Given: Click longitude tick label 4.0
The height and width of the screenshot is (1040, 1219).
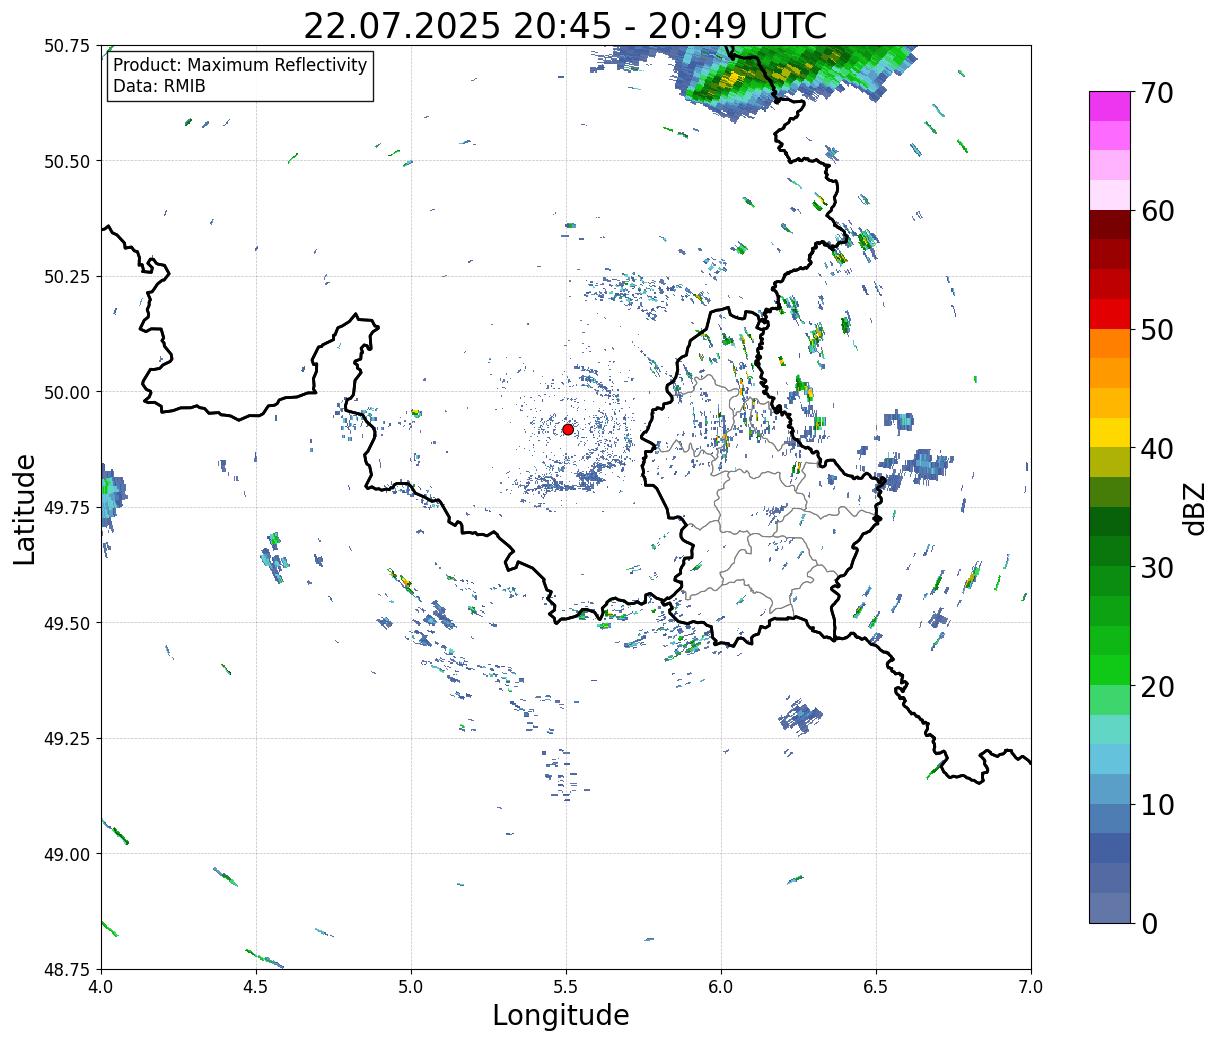Looking at the screenshot, I should click(x=101, y=986).
